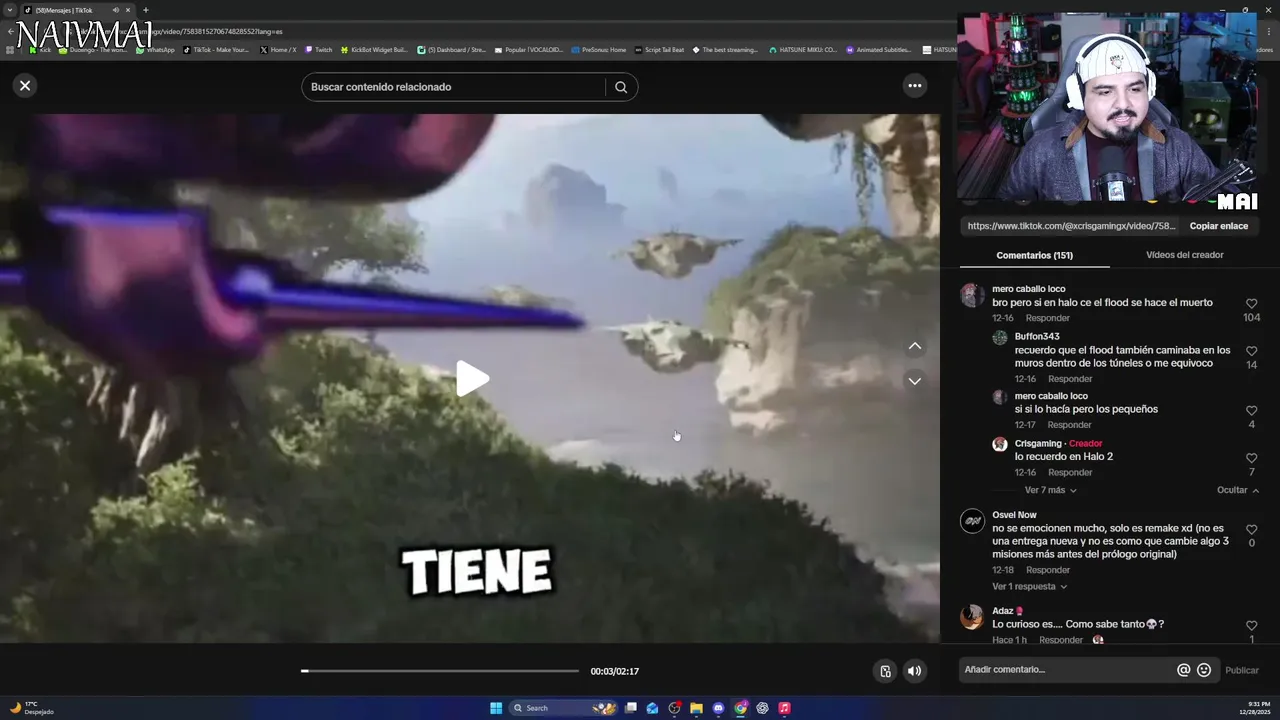Open the three-dot more options menu

[x=914, y=86]
